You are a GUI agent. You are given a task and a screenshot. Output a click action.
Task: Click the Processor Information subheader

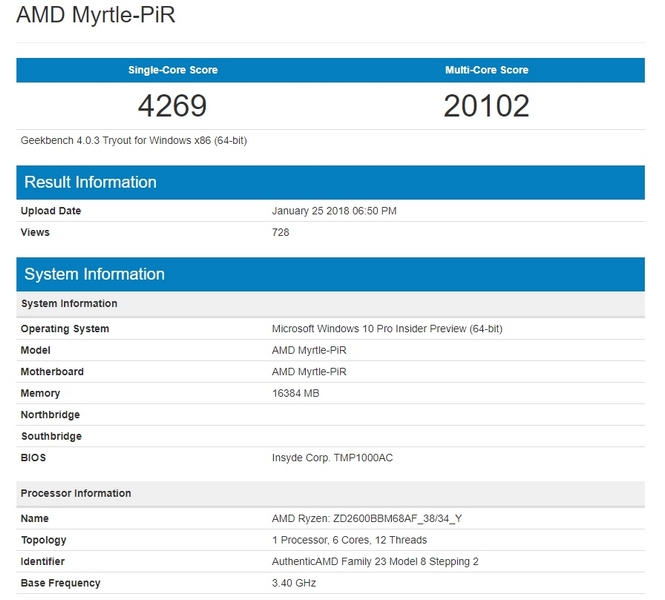pos(76,493)
